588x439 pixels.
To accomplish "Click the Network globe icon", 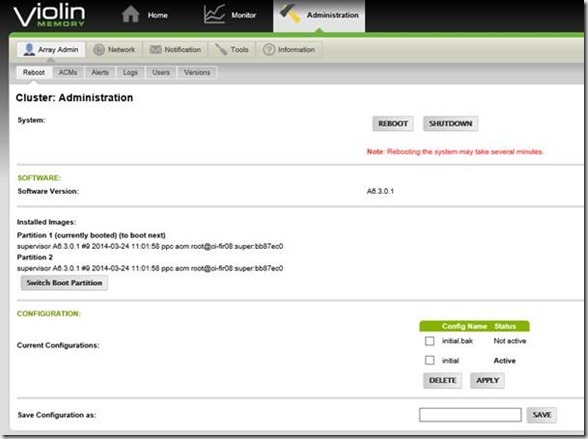I will [99, 49].
